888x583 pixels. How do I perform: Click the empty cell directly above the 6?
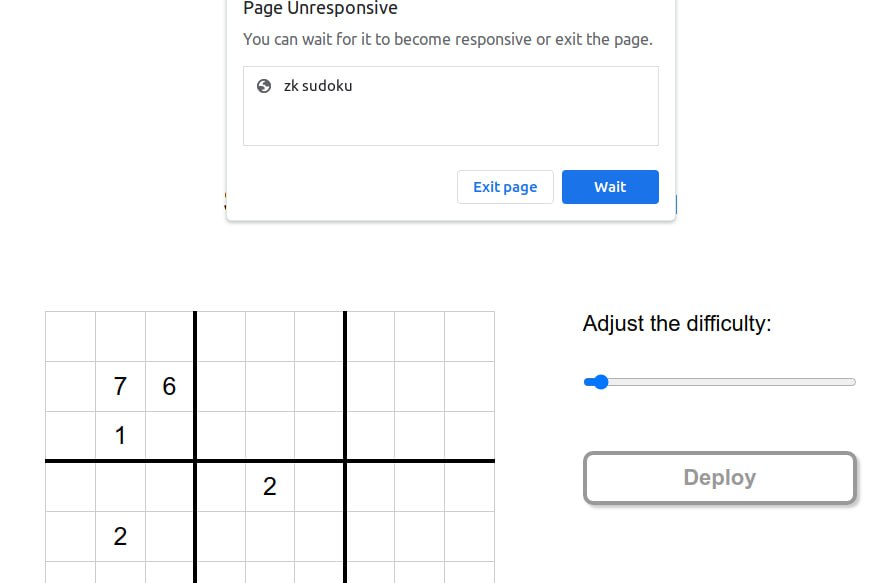[x=170, y=336]
